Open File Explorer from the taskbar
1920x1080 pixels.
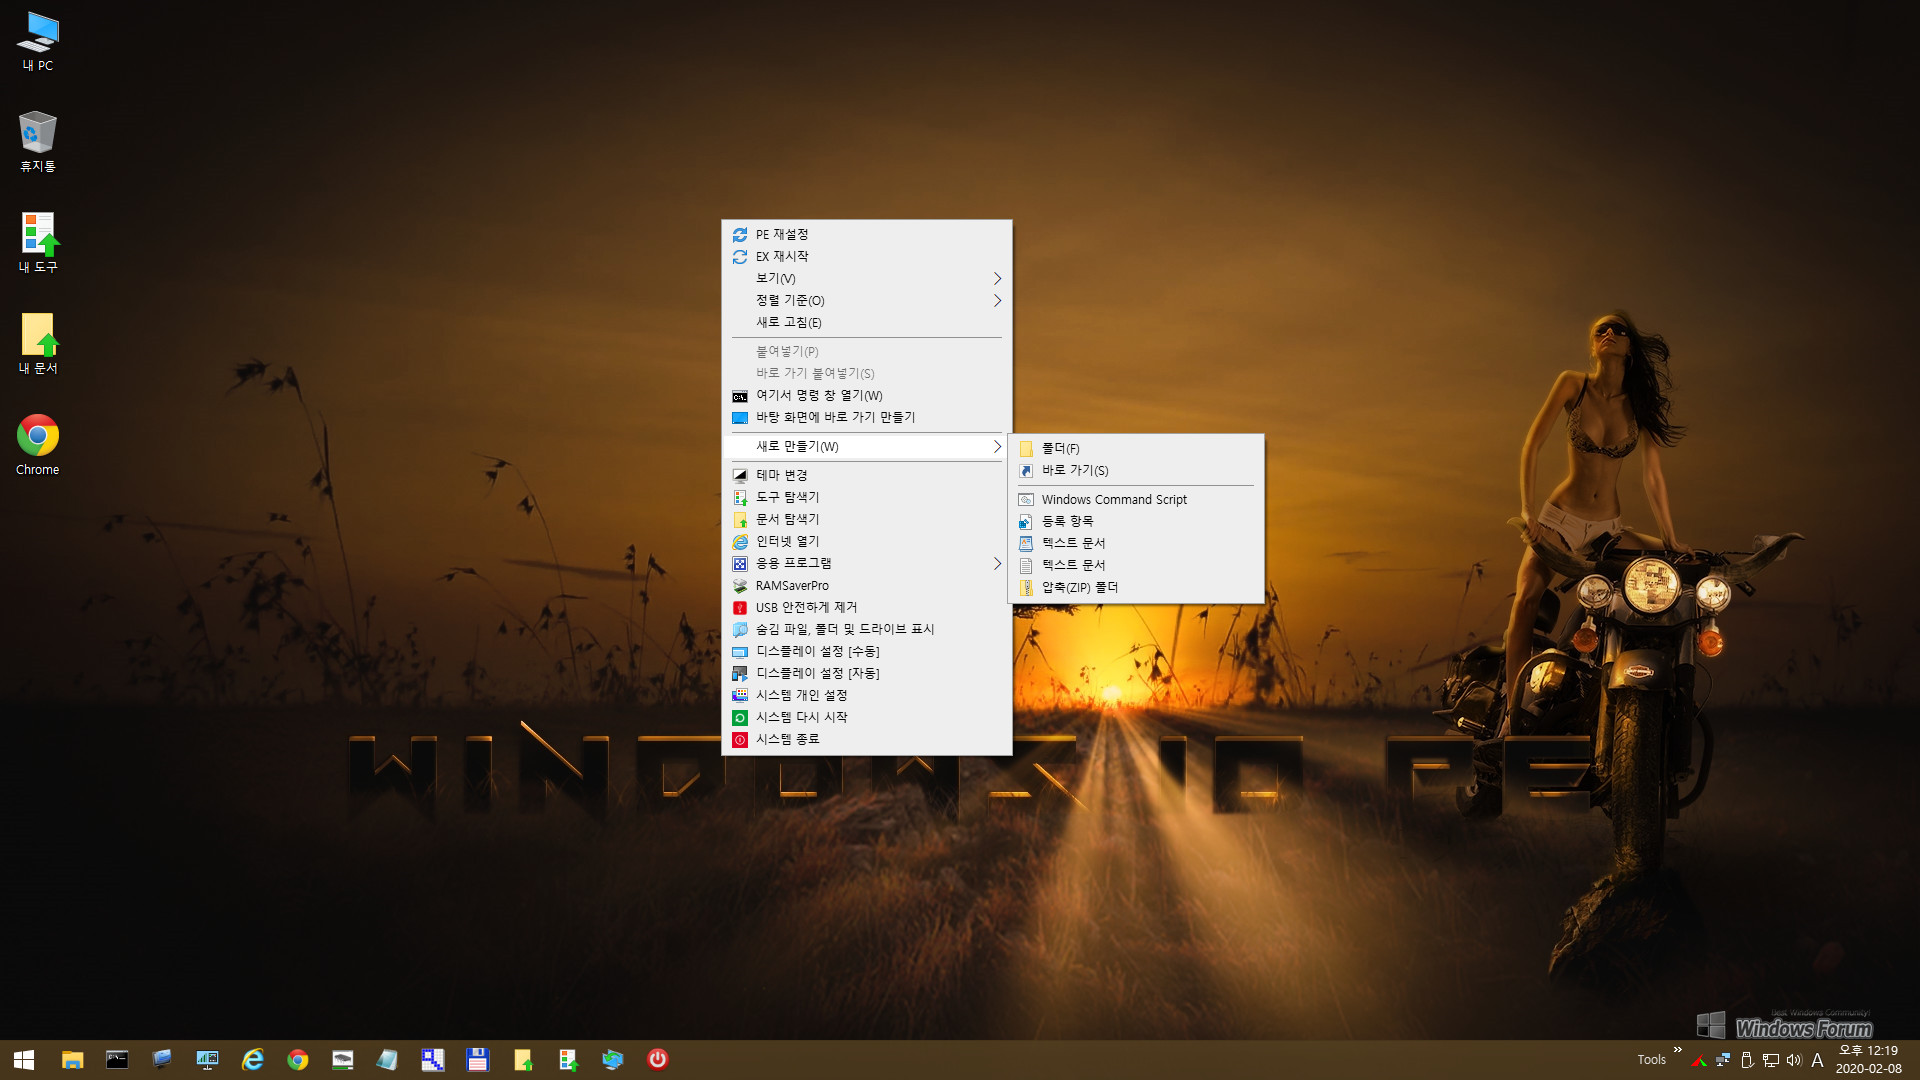(x=72, y=1059)
